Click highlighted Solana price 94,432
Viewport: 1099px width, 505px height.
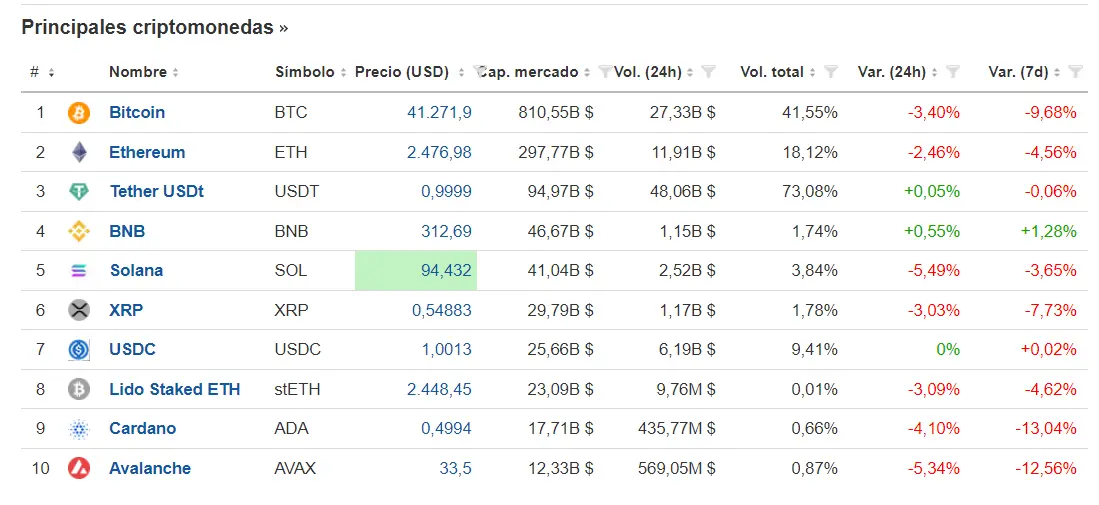[x=416, y=270]
